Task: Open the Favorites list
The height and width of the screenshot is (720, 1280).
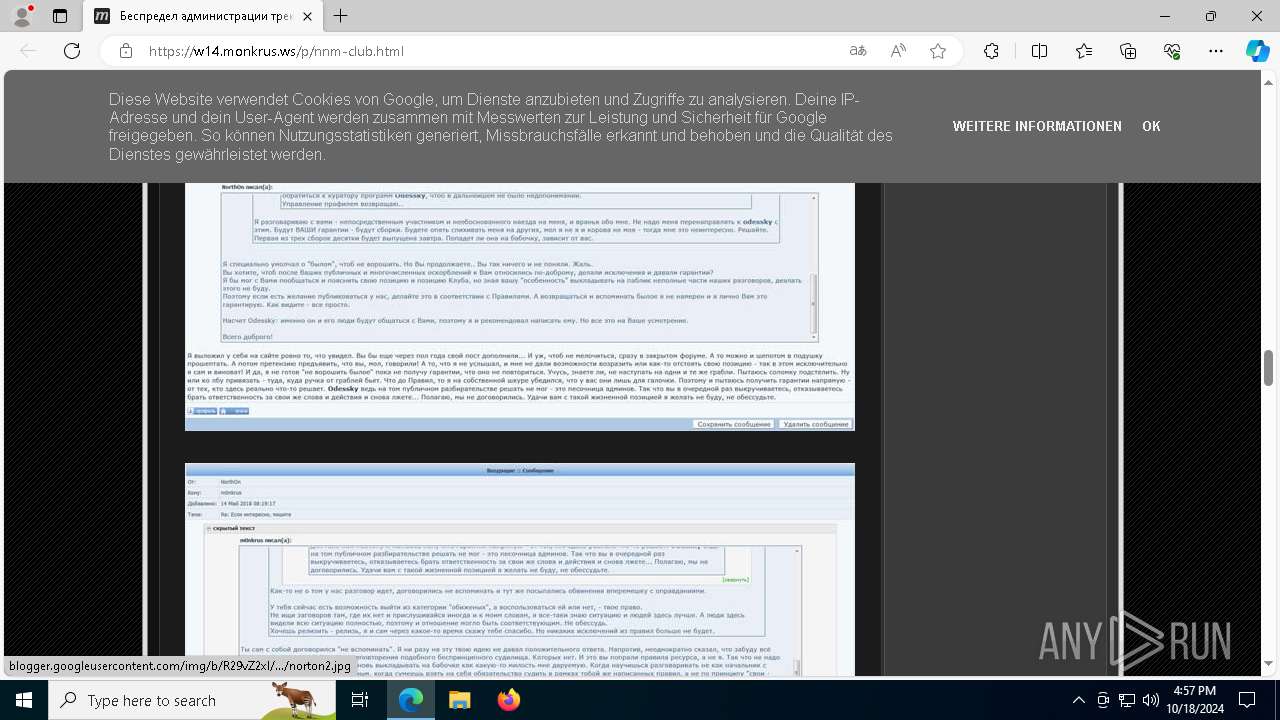Action: click(1084, 51)
